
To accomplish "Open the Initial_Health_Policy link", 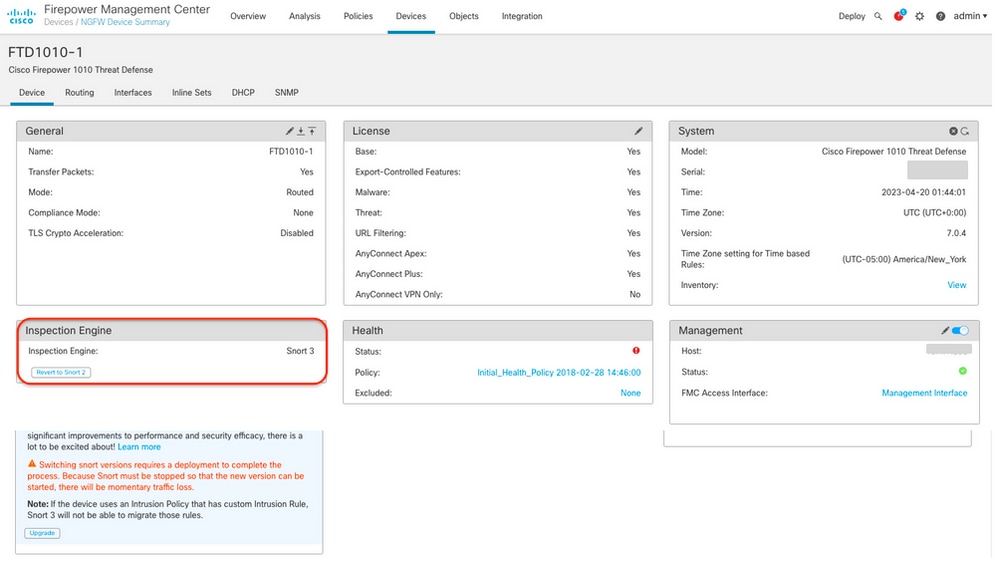I will pyautogui.click(x=559, y=372).
